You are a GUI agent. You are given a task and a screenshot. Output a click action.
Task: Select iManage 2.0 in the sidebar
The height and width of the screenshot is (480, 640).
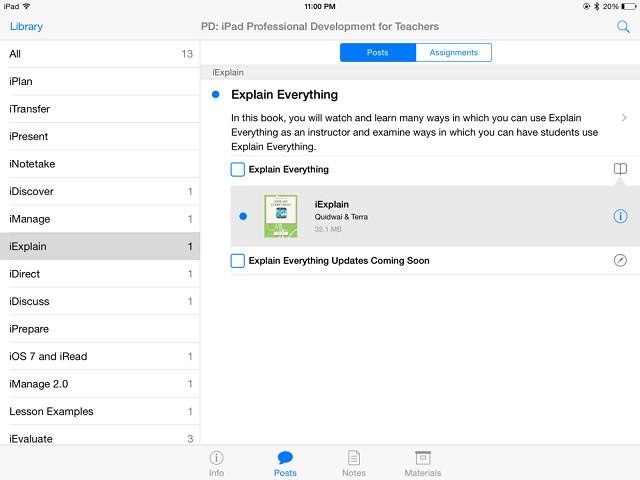click(100, 384)
